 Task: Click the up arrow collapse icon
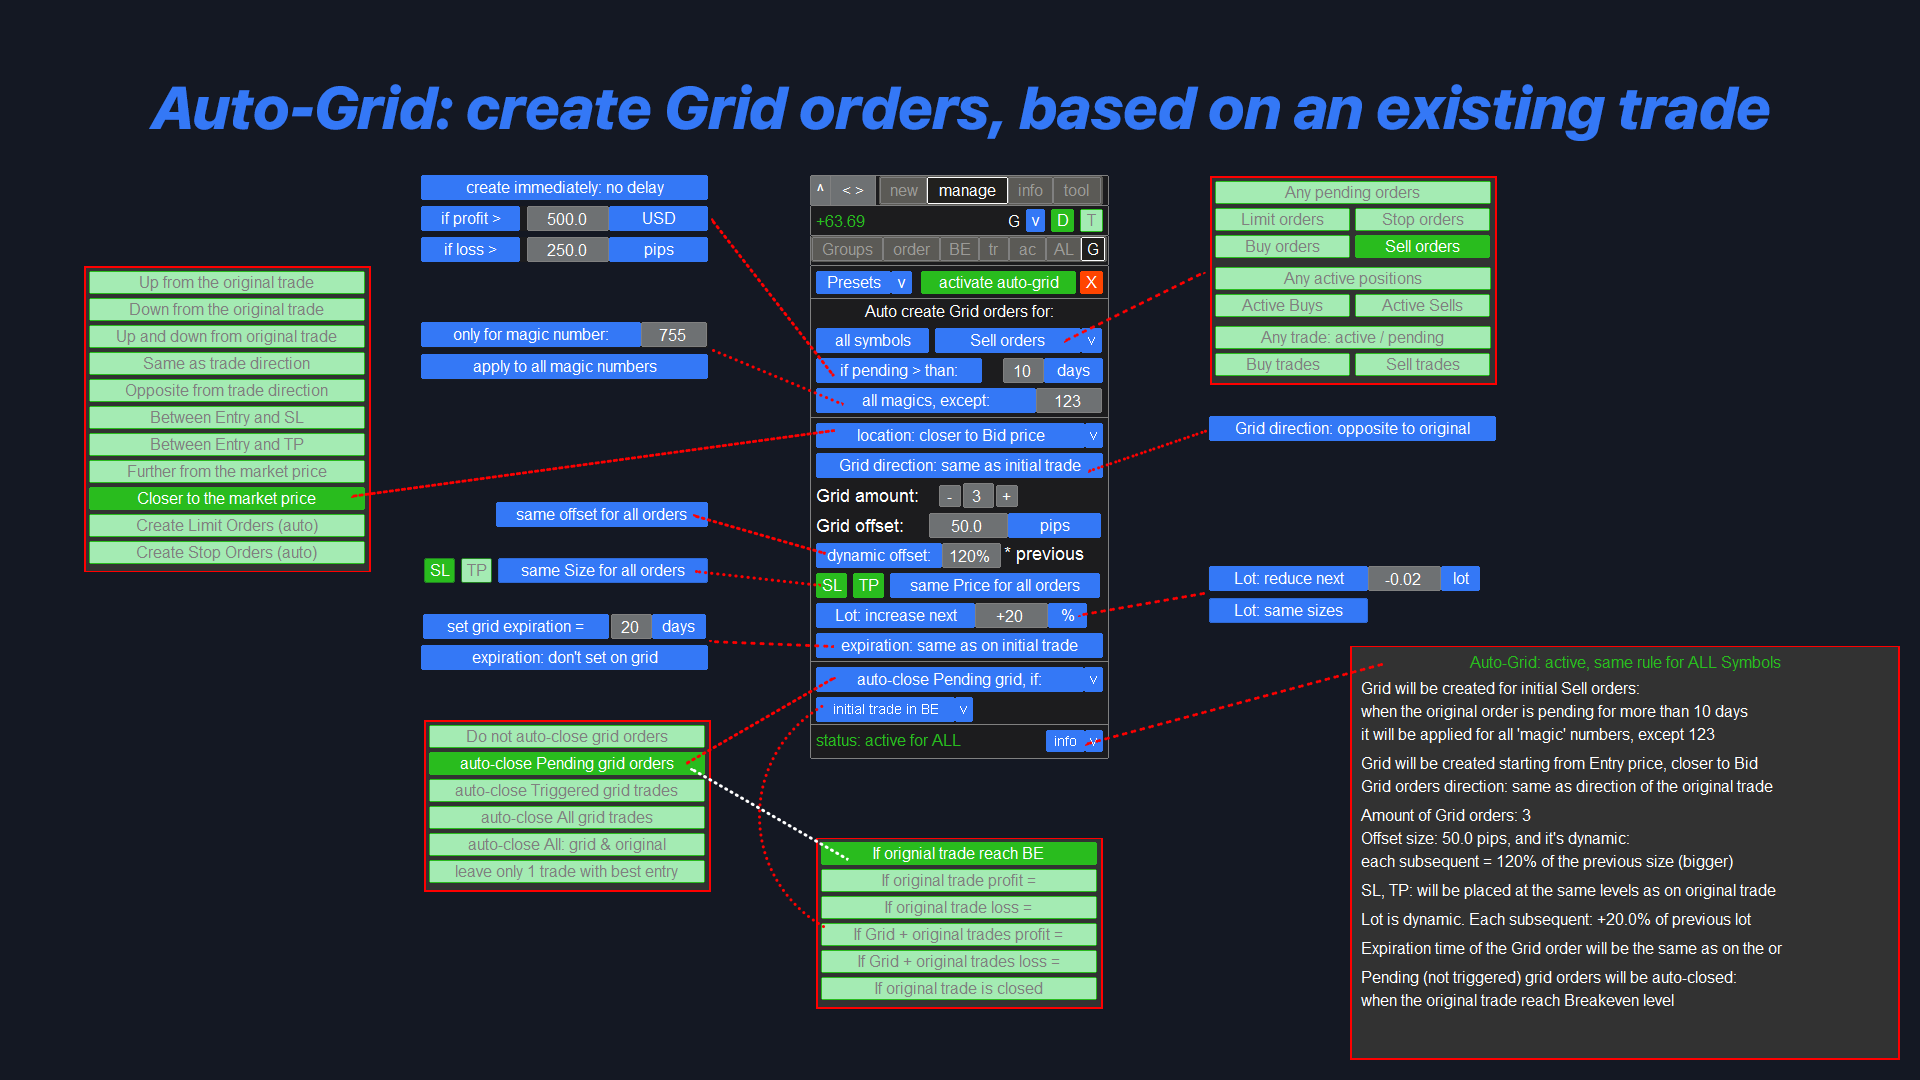coord(821,190)
